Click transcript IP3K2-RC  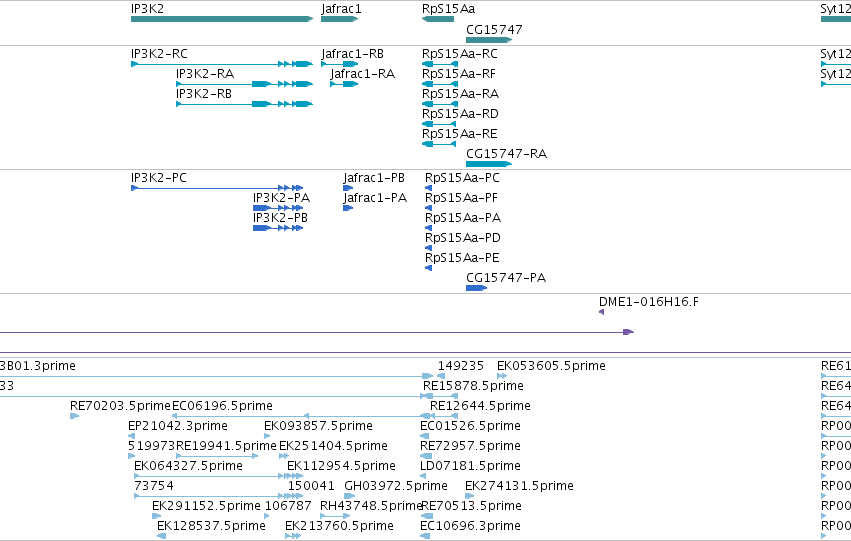222,64
